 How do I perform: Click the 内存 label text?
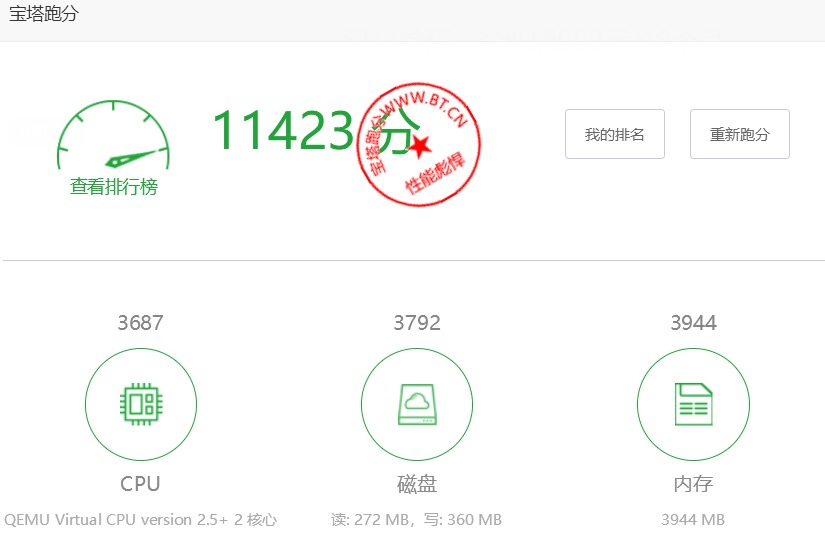point(693,484)
